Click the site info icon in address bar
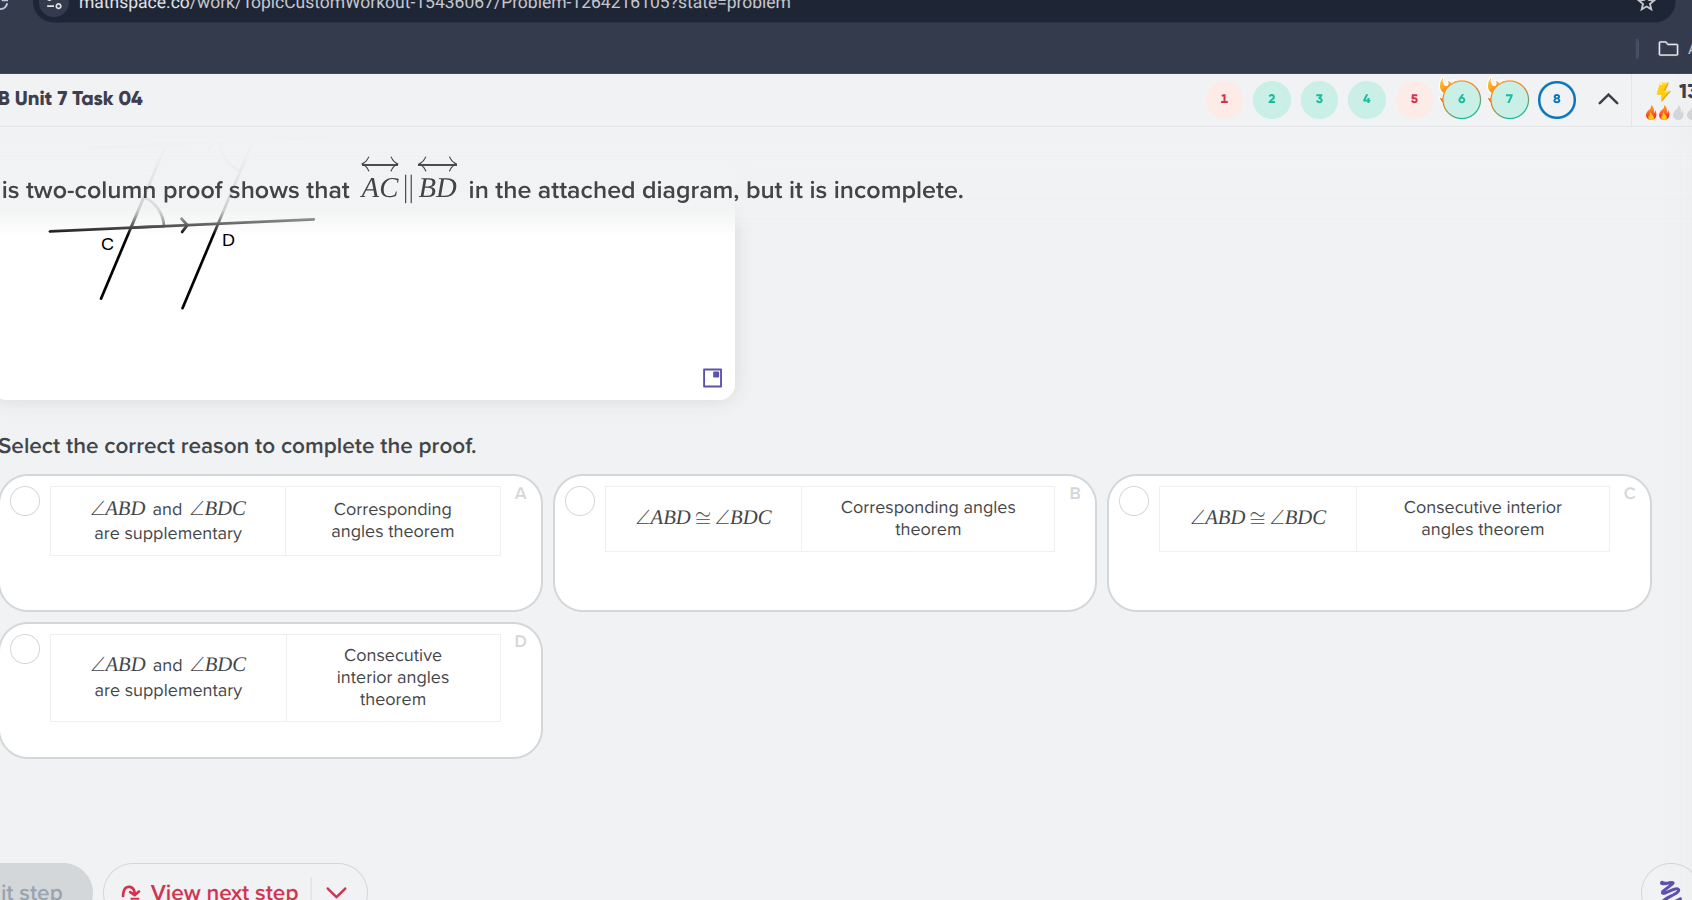This screenshot has height=900, width=1692. [x=55, y=5]
